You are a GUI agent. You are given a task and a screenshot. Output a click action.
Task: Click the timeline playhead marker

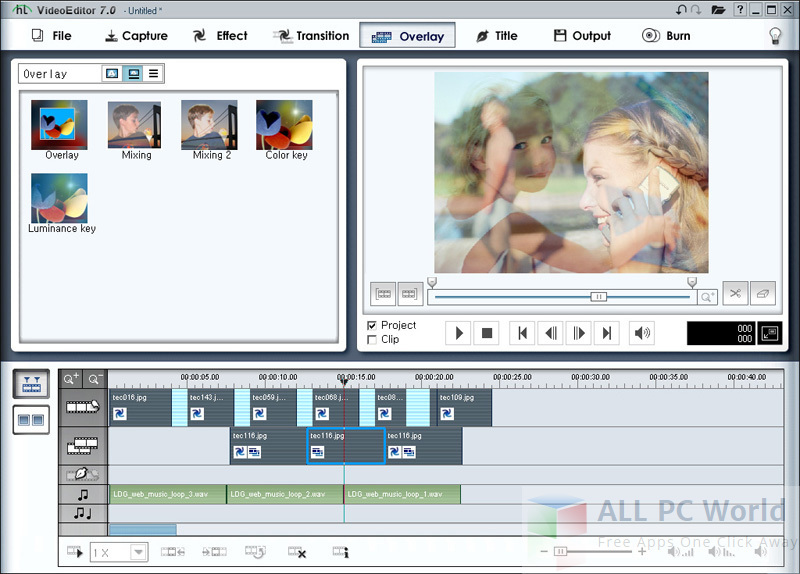click(x=344, y=381)
